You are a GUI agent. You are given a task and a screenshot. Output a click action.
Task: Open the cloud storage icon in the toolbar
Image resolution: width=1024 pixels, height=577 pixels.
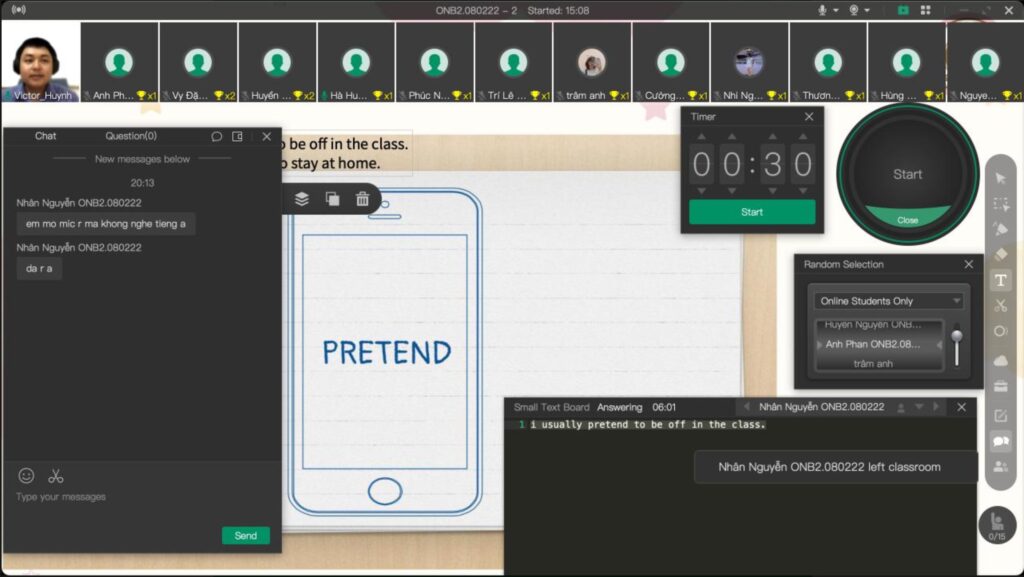1000,360
